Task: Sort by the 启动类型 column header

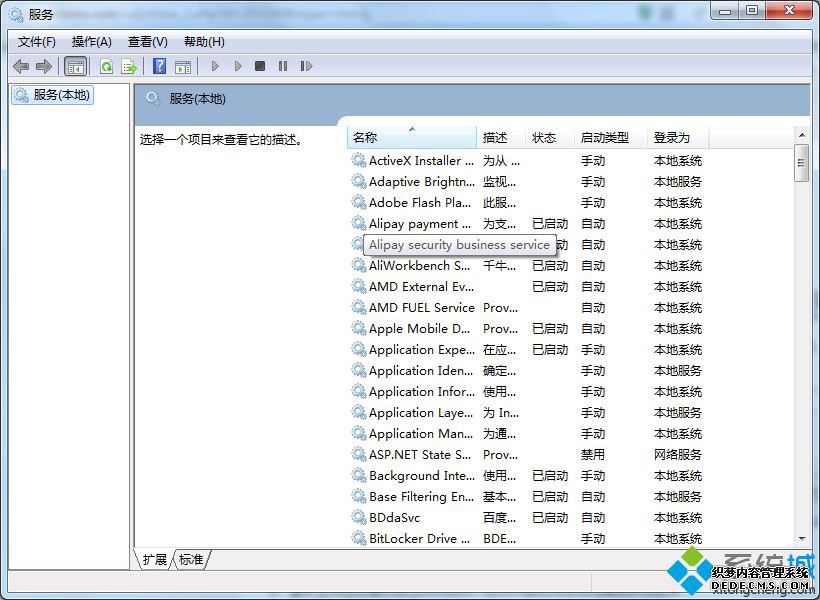Action: coord(610,138)
